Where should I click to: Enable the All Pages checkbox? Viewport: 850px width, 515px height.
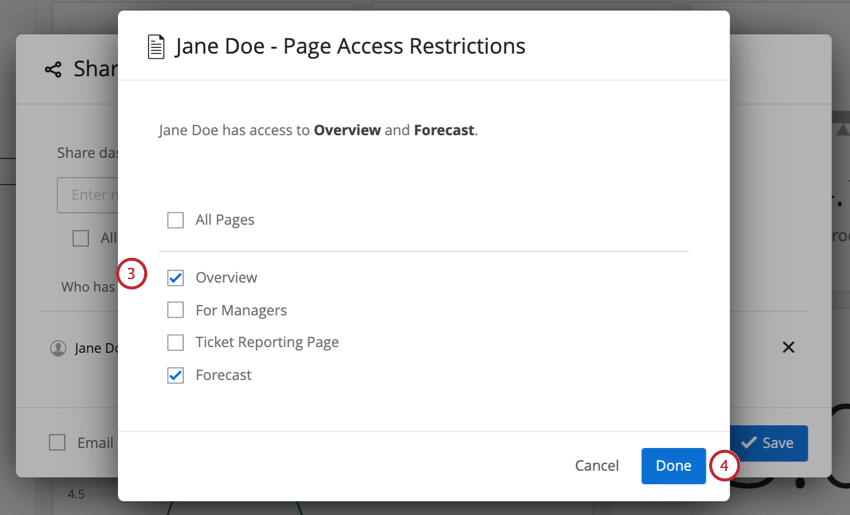176,220
